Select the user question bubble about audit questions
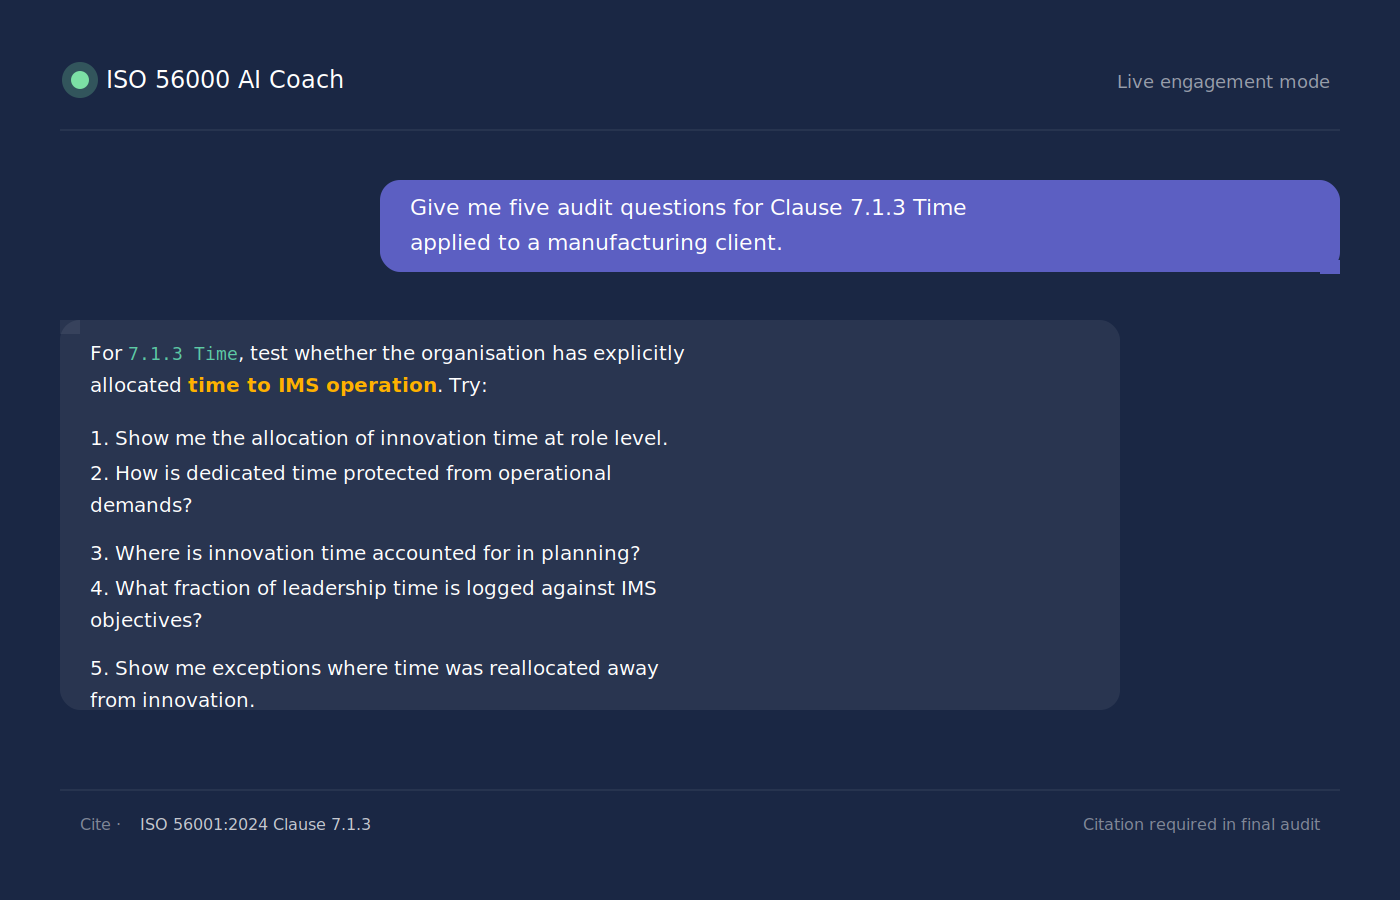 pyautogui.click(x=860, y=226)
